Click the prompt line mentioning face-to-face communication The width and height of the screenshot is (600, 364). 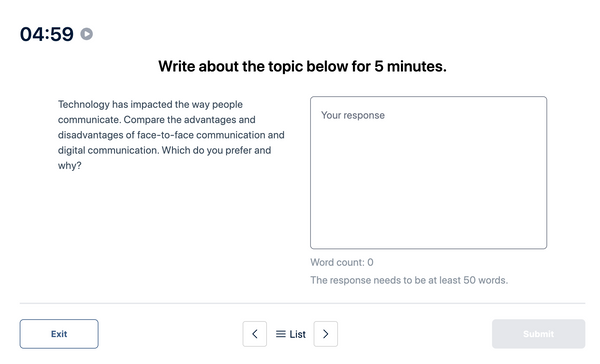point(171,135)
